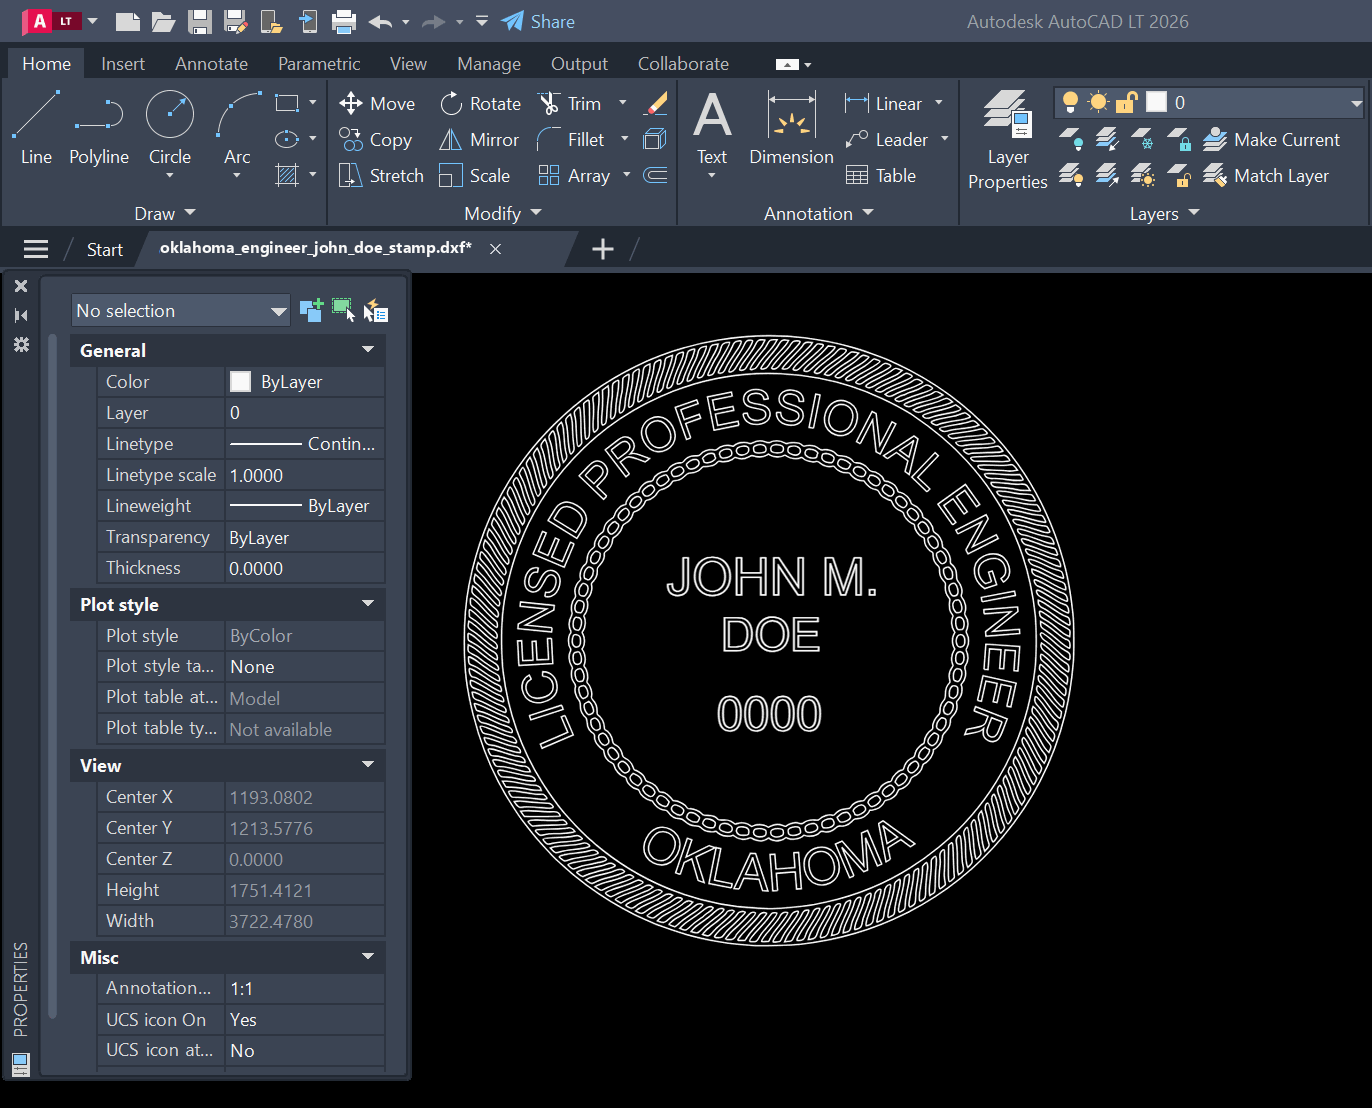This screenshot has width=1372, height=1108.
Task: Click the Trim tool
Action: point(569,103)
